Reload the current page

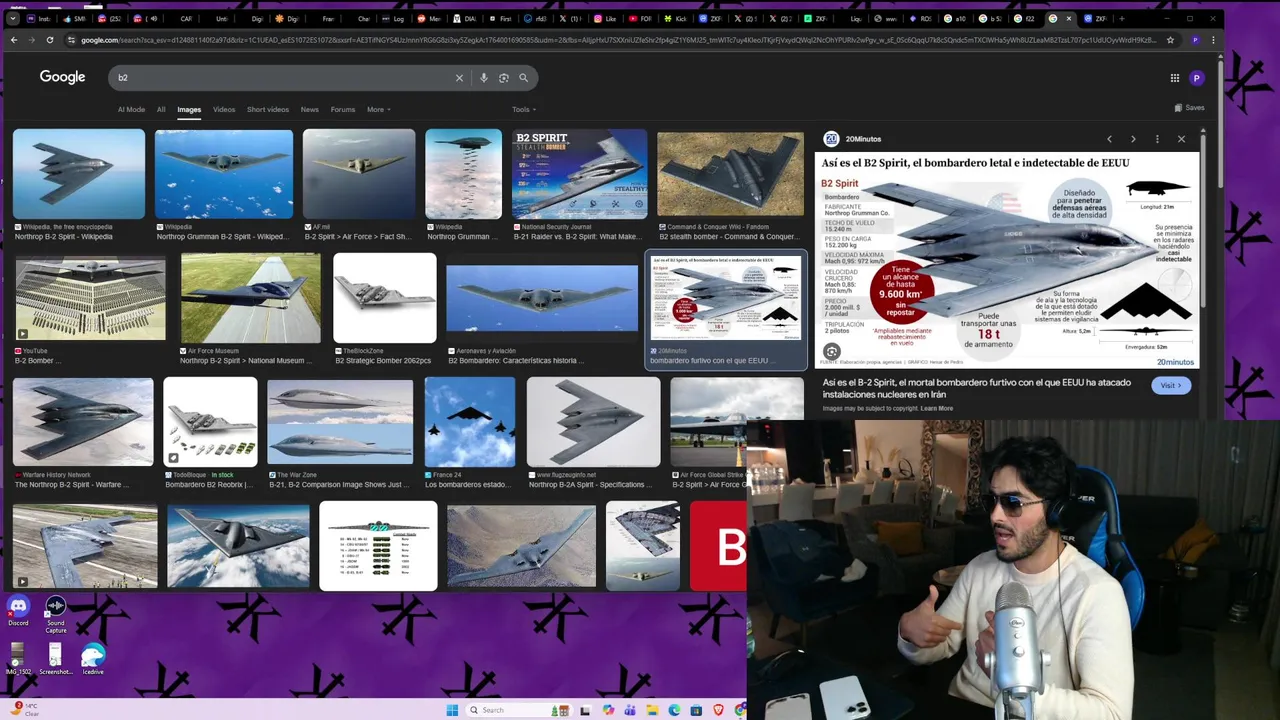click(x=50, y=40)
